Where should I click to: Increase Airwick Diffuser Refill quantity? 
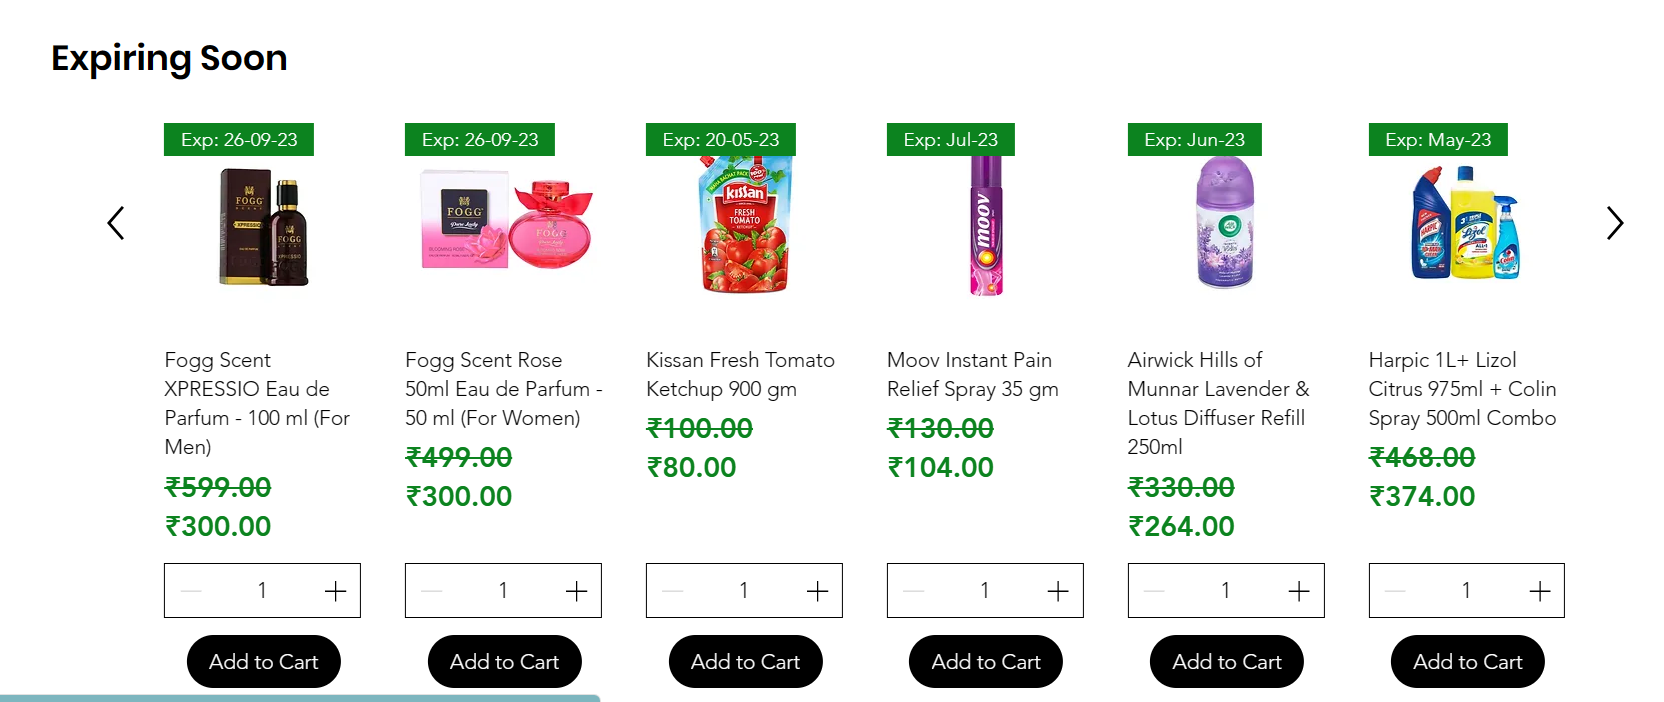1299,591
